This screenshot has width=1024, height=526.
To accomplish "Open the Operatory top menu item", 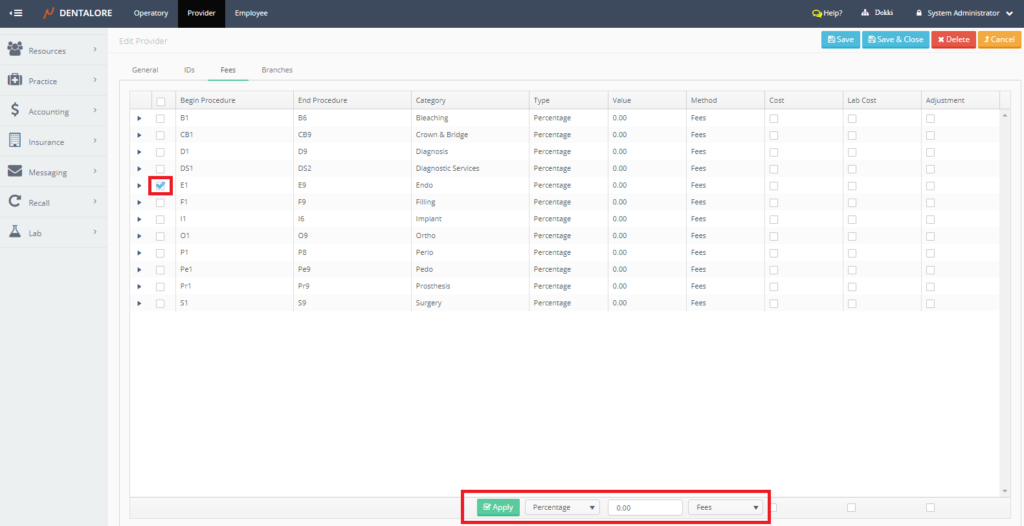I will coord(151,13).
